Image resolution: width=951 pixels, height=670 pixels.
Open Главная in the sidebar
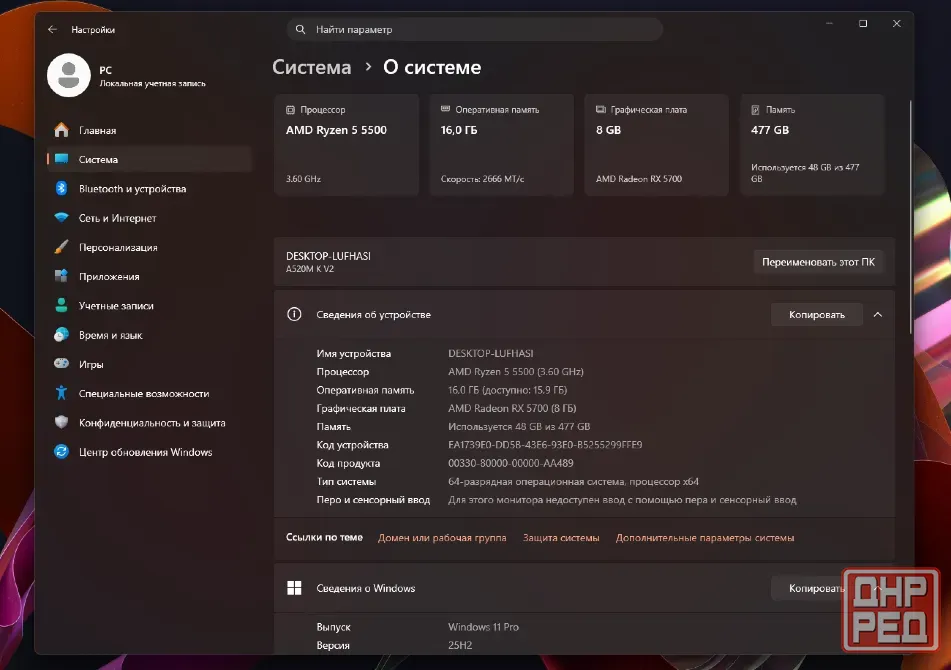click(x=149, y=130)
